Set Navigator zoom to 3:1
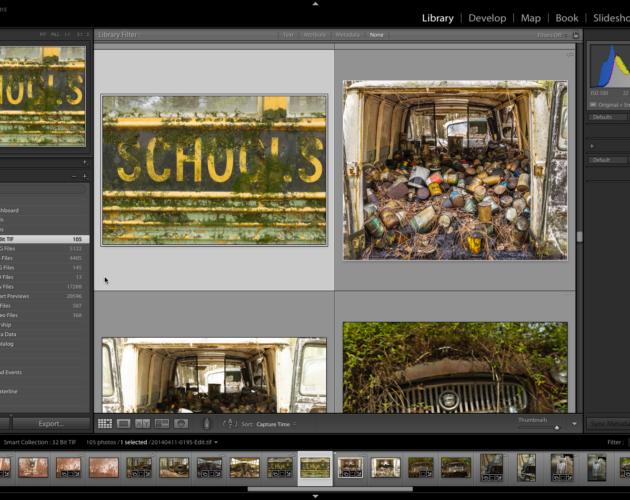The image size is (630, 500). [80, 35]
